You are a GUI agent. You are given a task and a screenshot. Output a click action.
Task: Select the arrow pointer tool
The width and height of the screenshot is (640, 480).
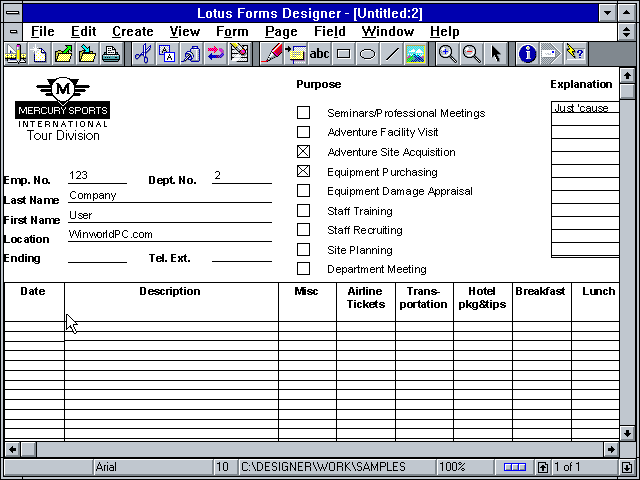pos(496,54)
